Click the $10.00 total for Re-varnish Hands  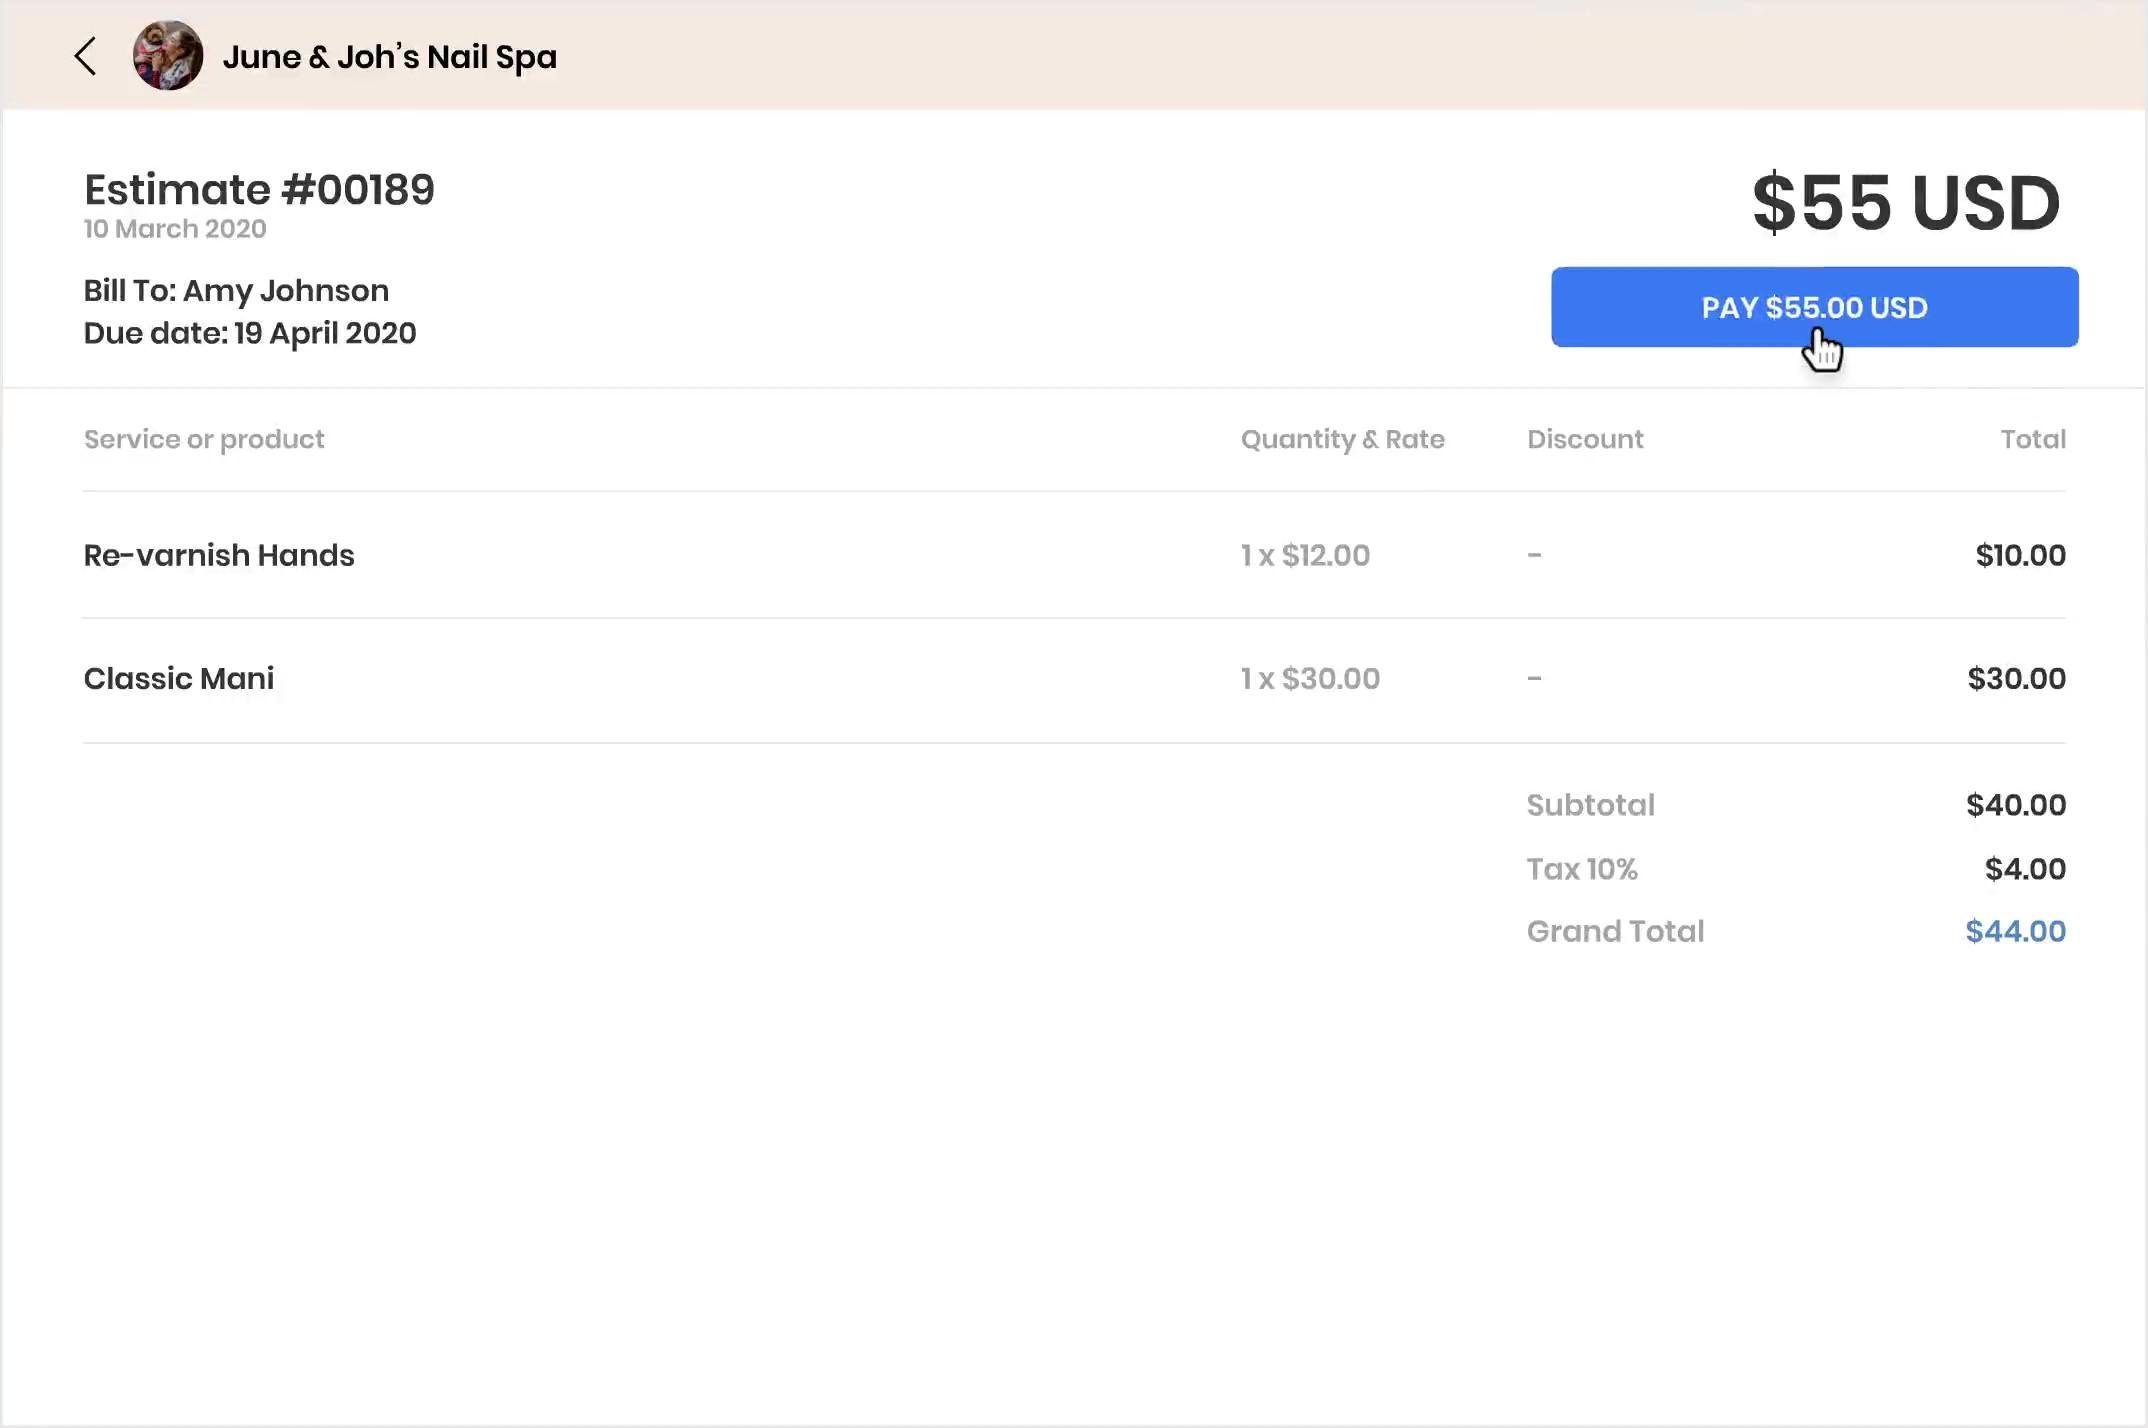[2020, 555]
